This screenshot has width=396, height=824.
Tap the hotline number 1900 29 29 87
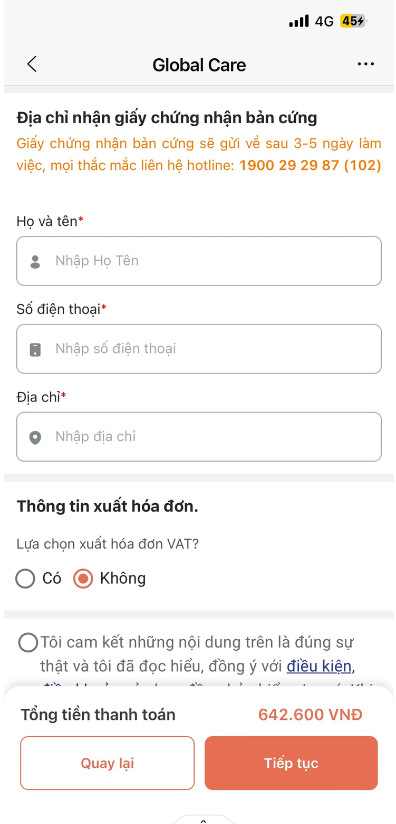pyautogui.click(x=289, y=166)
